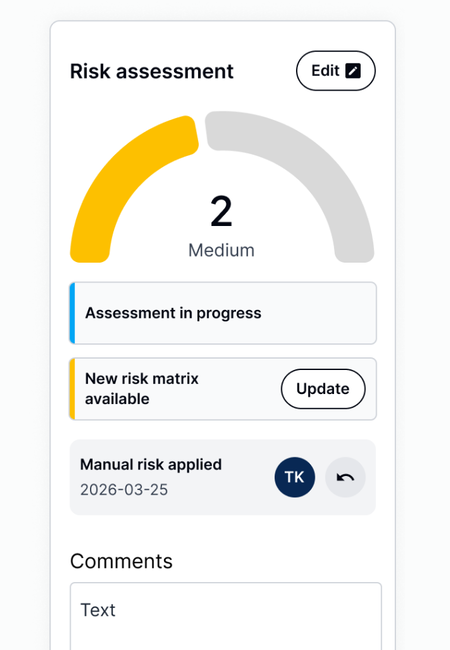Click the pencil icon inside Edit

353,71
